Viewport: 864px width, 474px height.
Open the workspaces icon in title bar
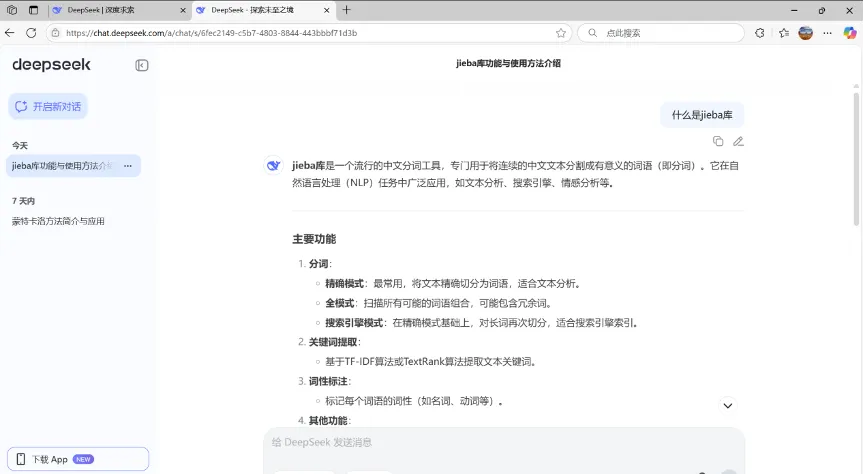click(x=12, y=10)
